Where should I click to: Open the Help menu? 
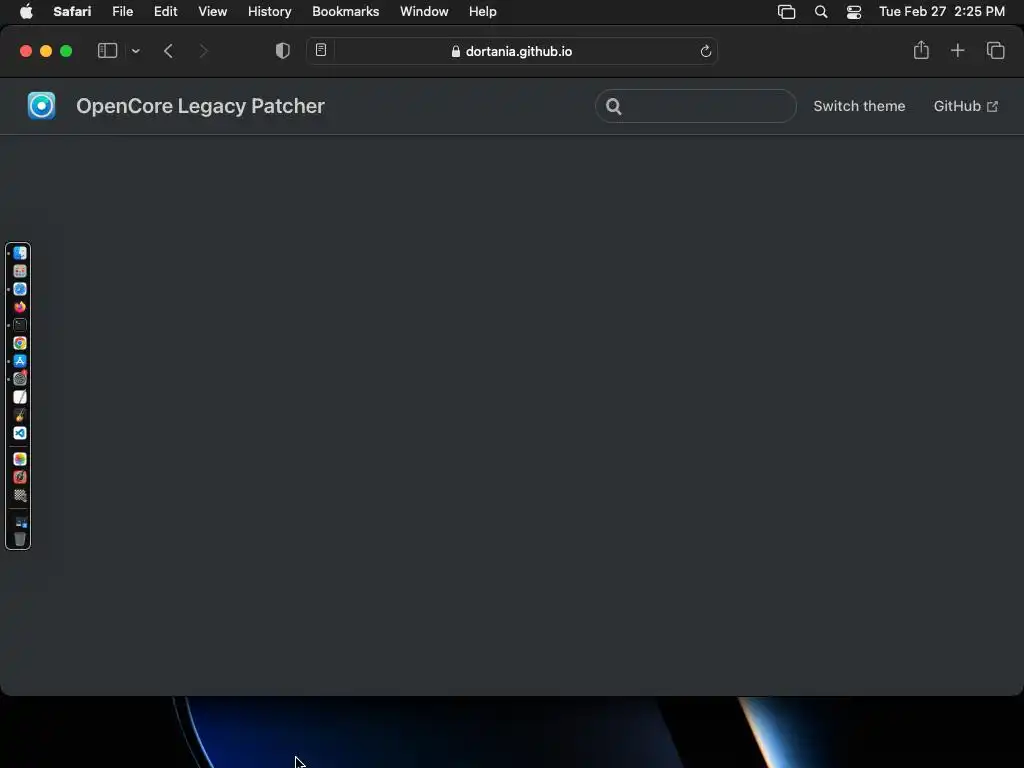click(483, 12)
